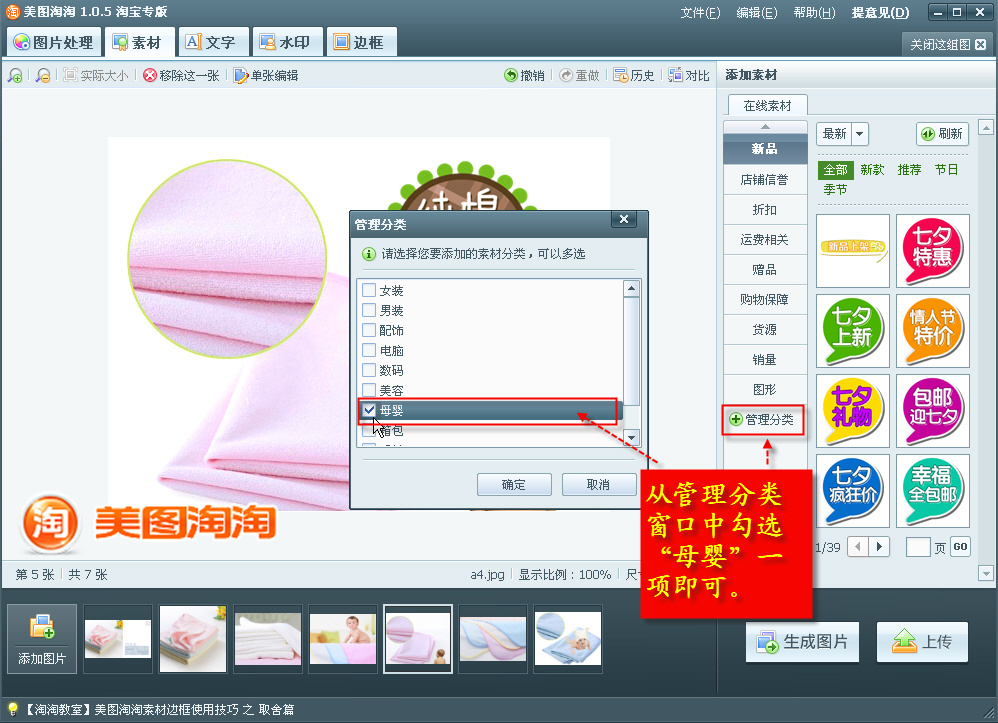Select the baby-on-towels thumbnail in filmstrip

click(x=343, y=639)
